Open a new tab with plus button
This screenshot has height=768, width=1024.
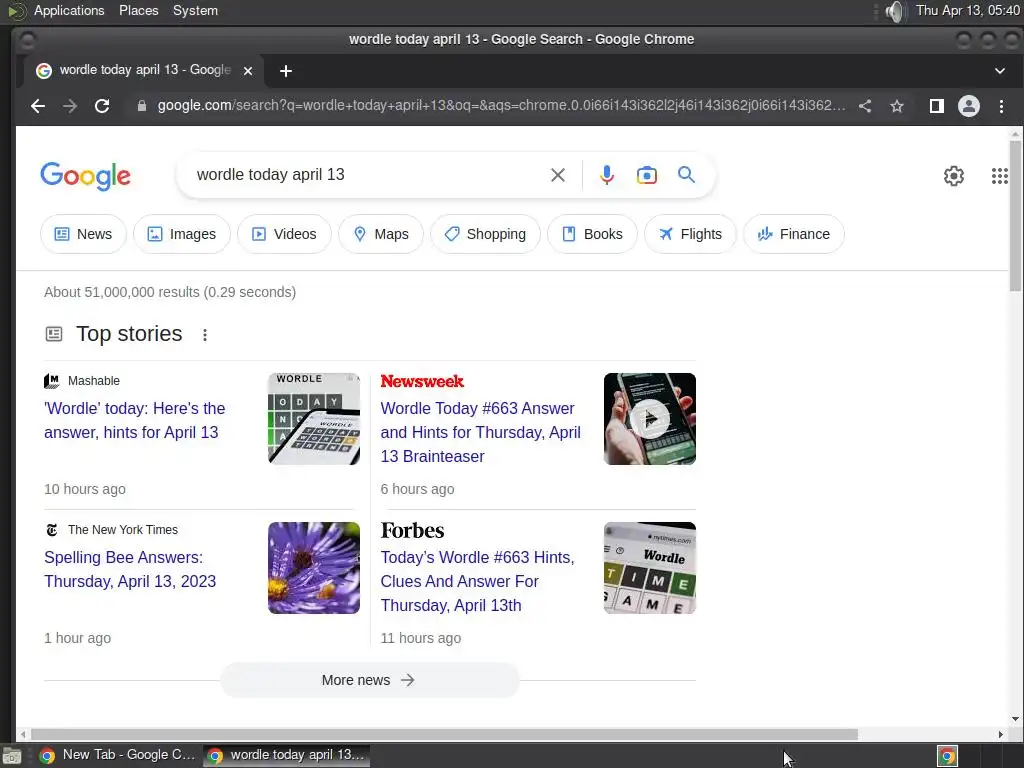click(285, 71)
